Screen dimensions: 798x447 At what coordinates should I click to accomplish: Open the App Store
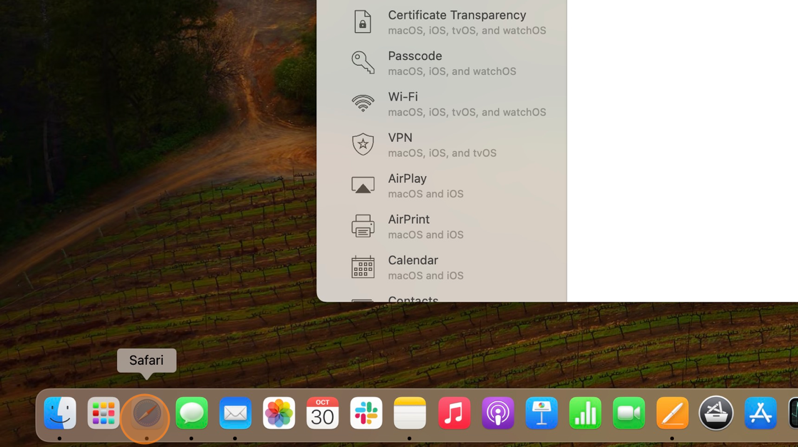pyautogui.click(x=760, y=413)
